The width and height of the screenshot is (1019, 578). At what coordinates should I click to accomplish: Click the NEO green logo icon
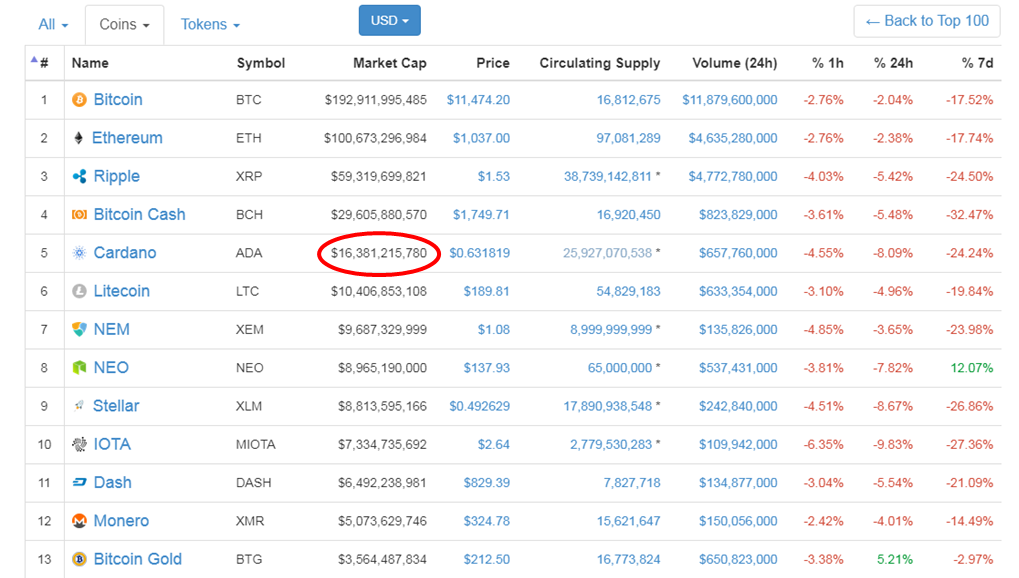point(79,367)
